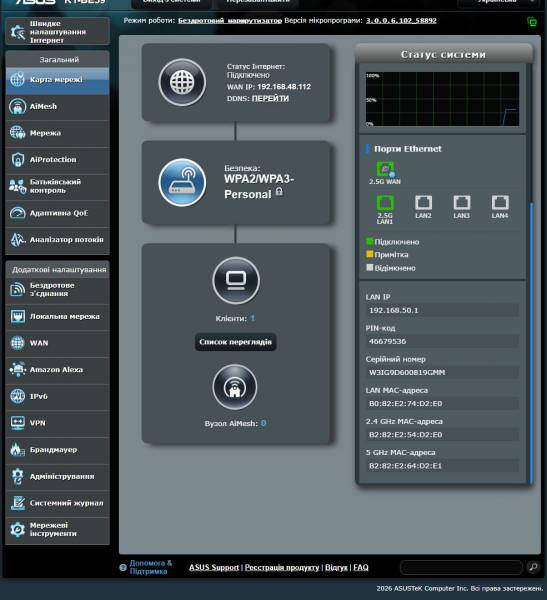
Task: Click the 2.5G LAN1 port icon
Action: [x=385, y=203]
